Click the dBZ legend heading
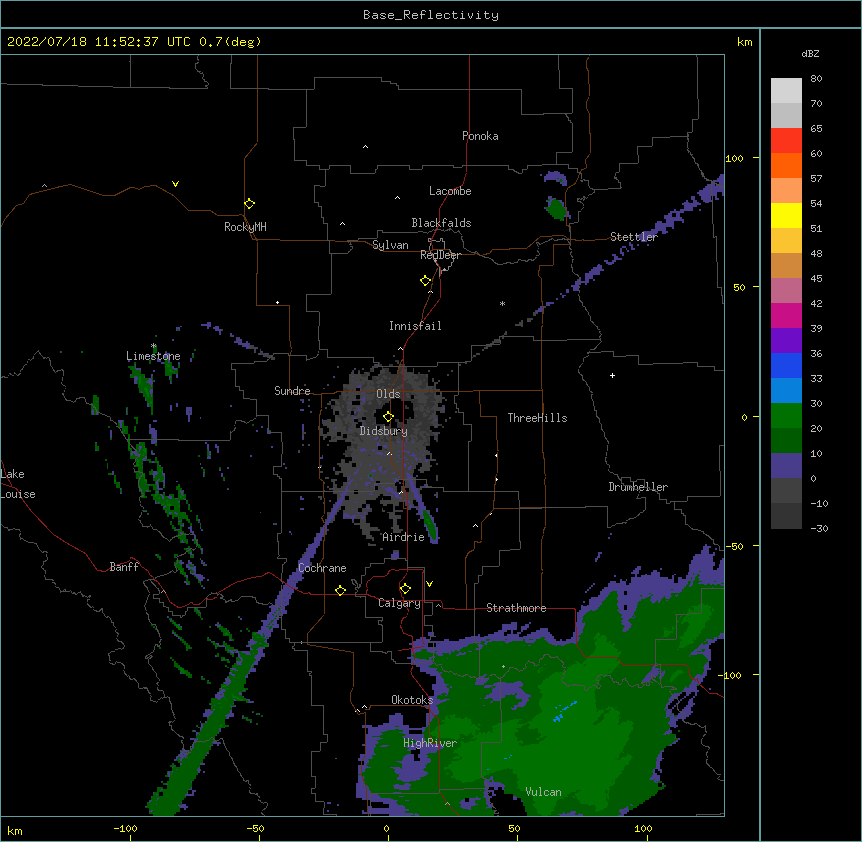 pyautogui.click(x=810, y=54)
